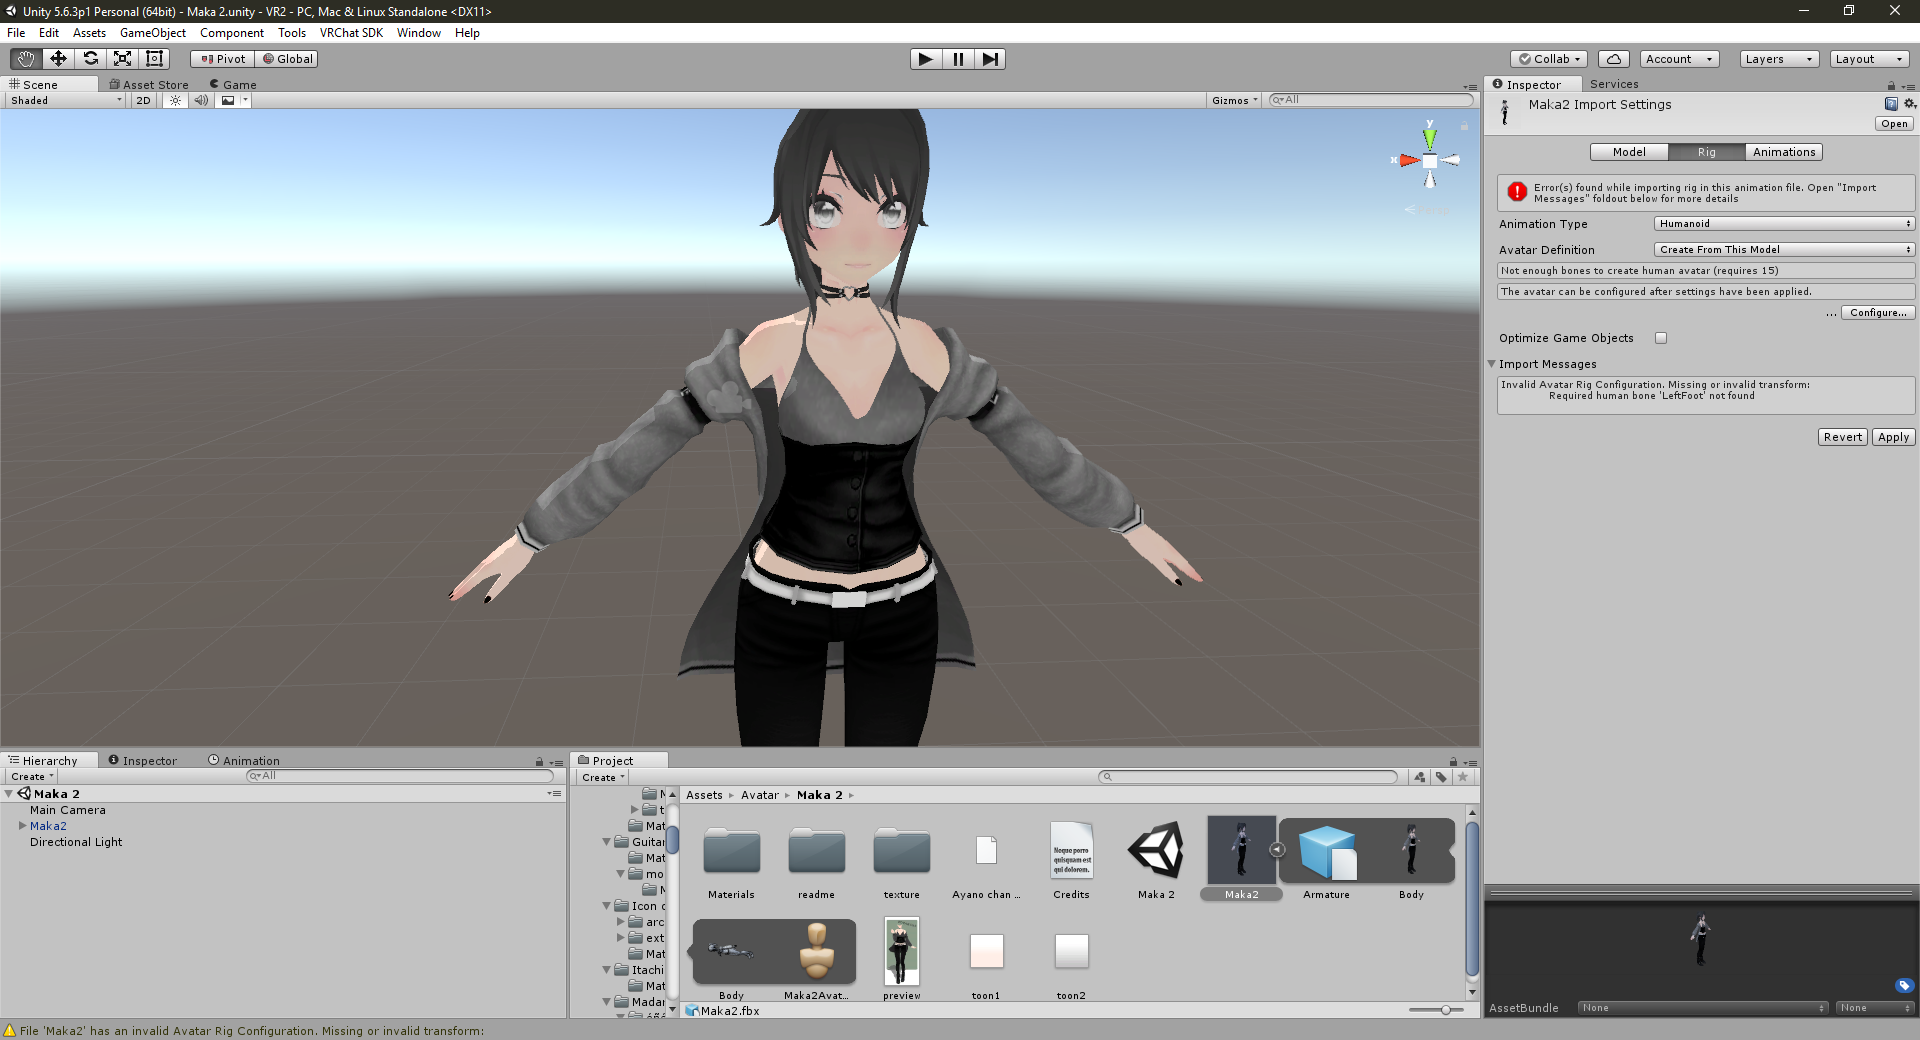Switch to the Animations import tab
1920x1040 pixels.
point(1784,152)
